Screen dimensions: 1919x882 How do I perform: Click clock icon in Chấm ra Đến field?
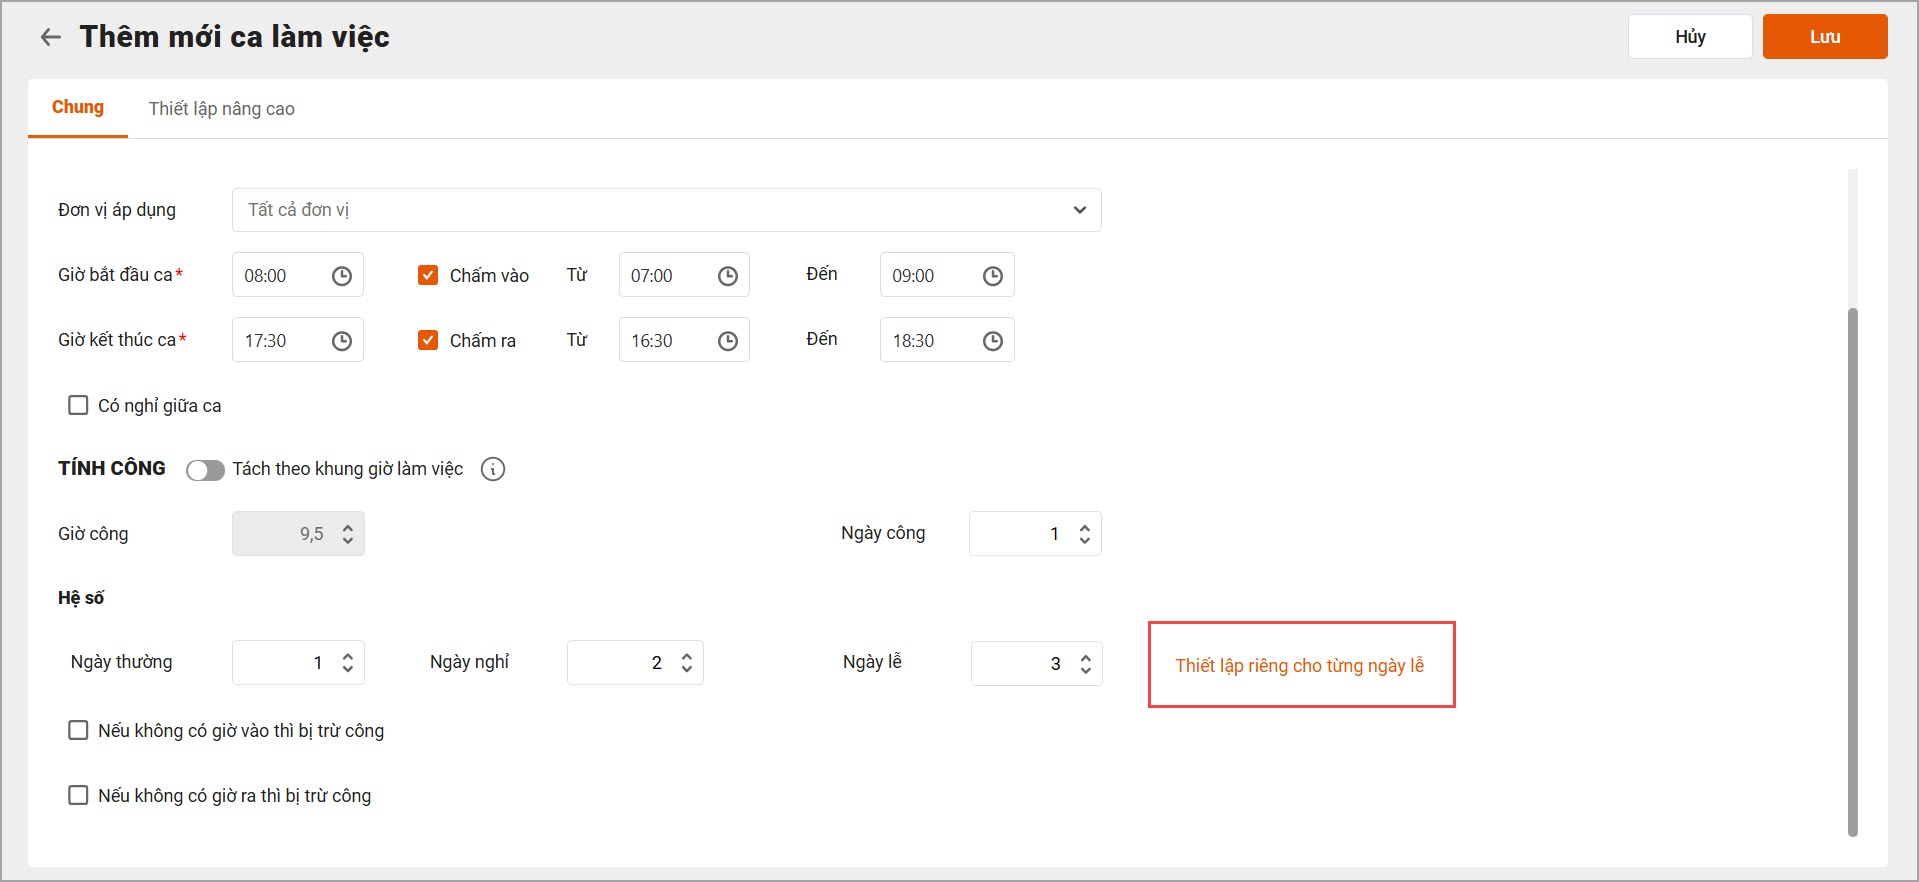992,341
